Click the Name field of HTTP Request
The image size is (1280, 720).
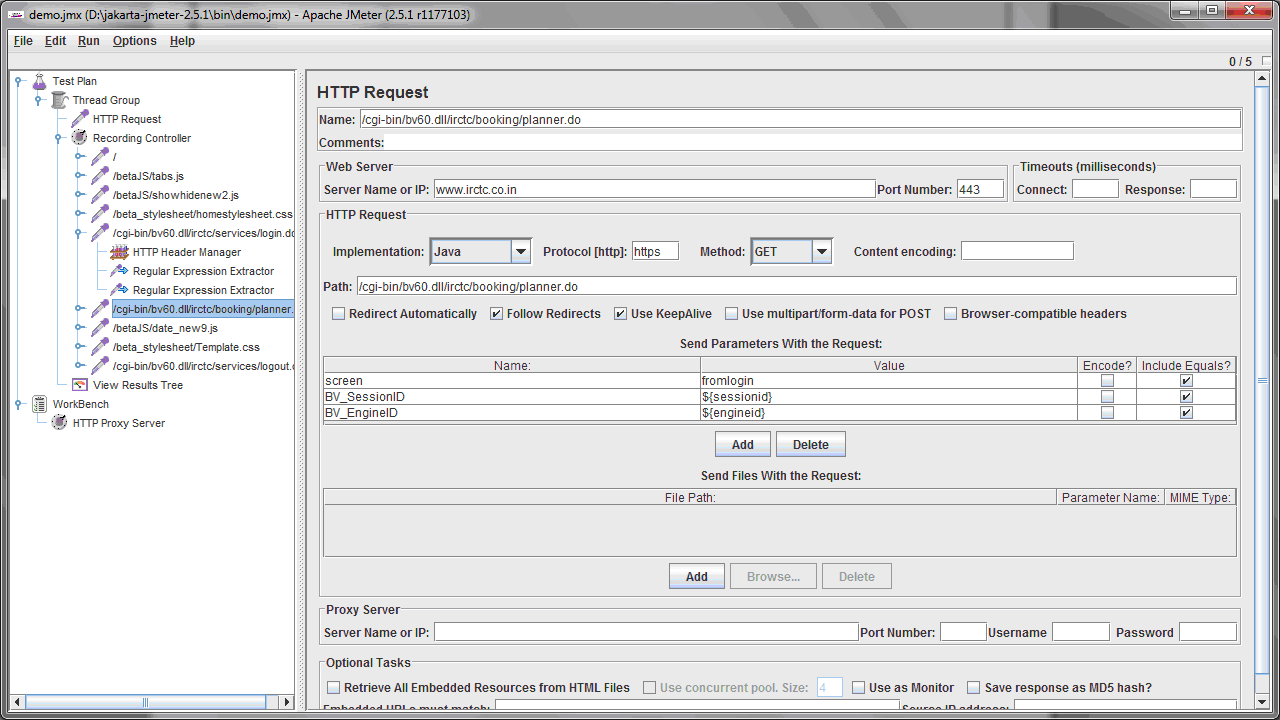click(x=800, y=119)
